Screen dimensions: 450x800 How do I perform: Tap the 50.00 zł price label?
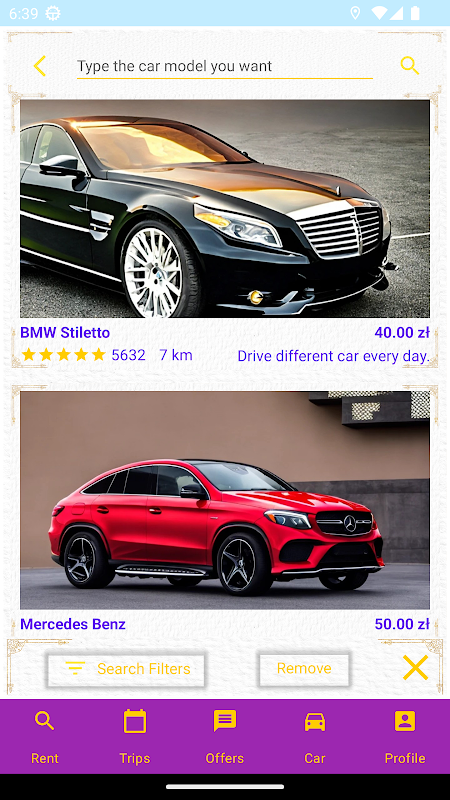[402, 624]
